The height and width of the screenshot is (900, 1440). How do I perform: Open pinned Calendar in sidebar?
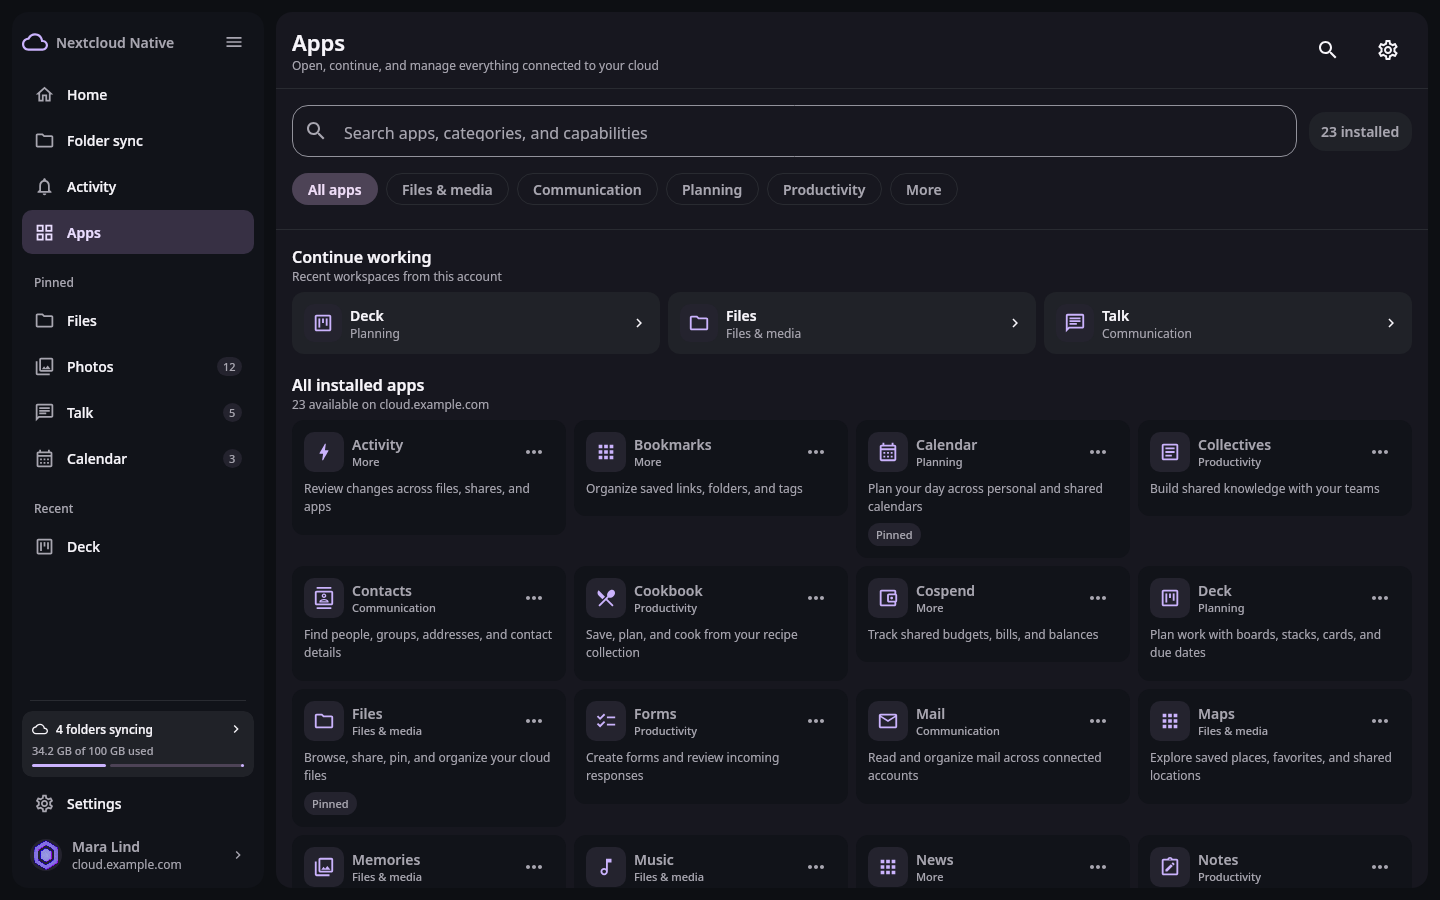point(138,459)
